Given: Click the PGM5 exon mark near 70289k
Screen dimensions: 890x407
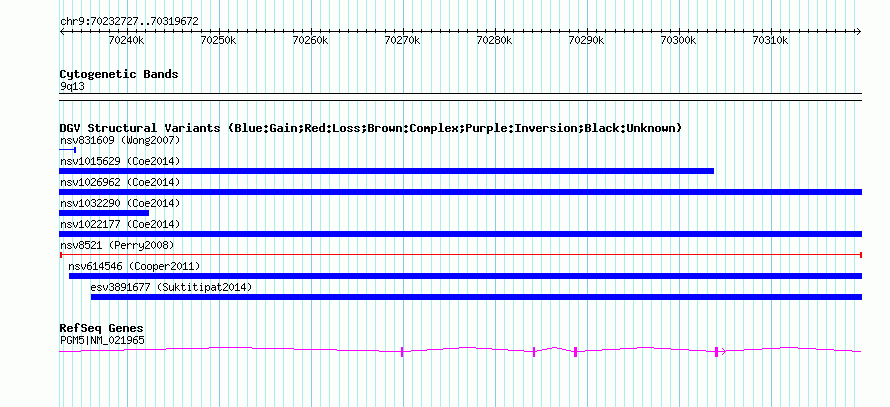Looking at the screenshot, I should click(x=575, y=352).
